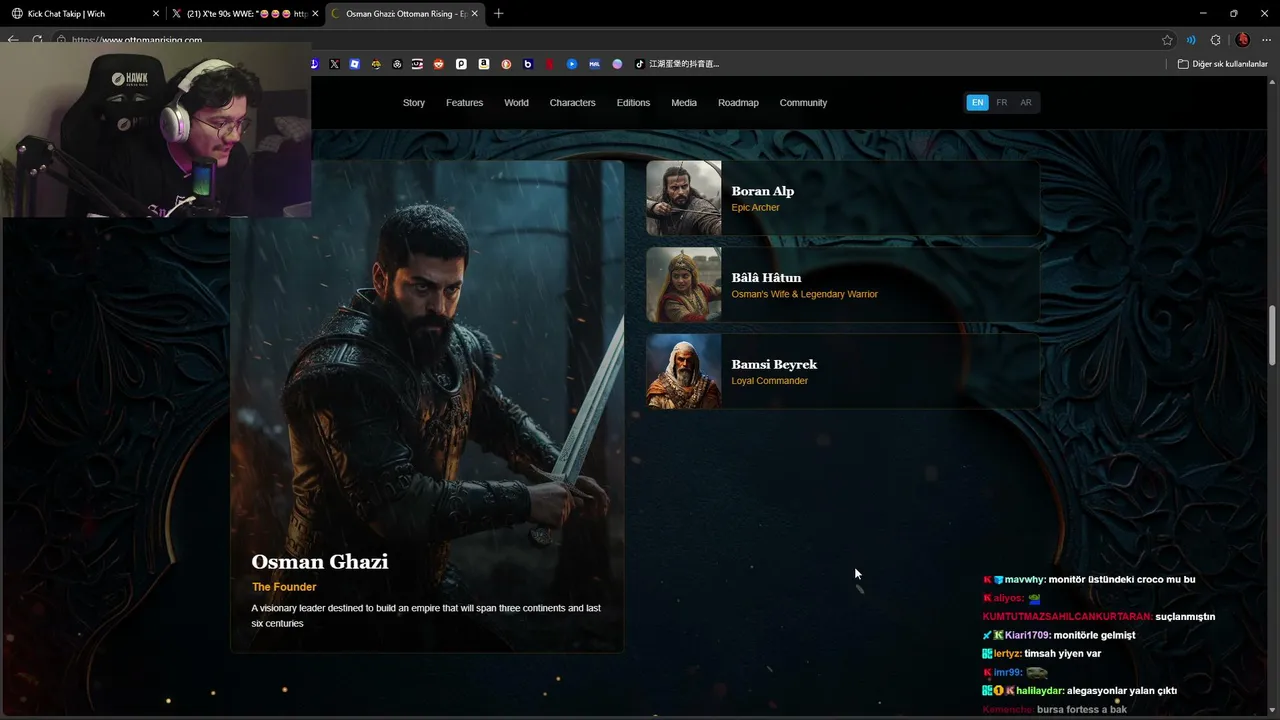The width and height of the screenshot is (1280, 720).
Task: Switch site language to AR
Action: click(x=1026, y=103)
